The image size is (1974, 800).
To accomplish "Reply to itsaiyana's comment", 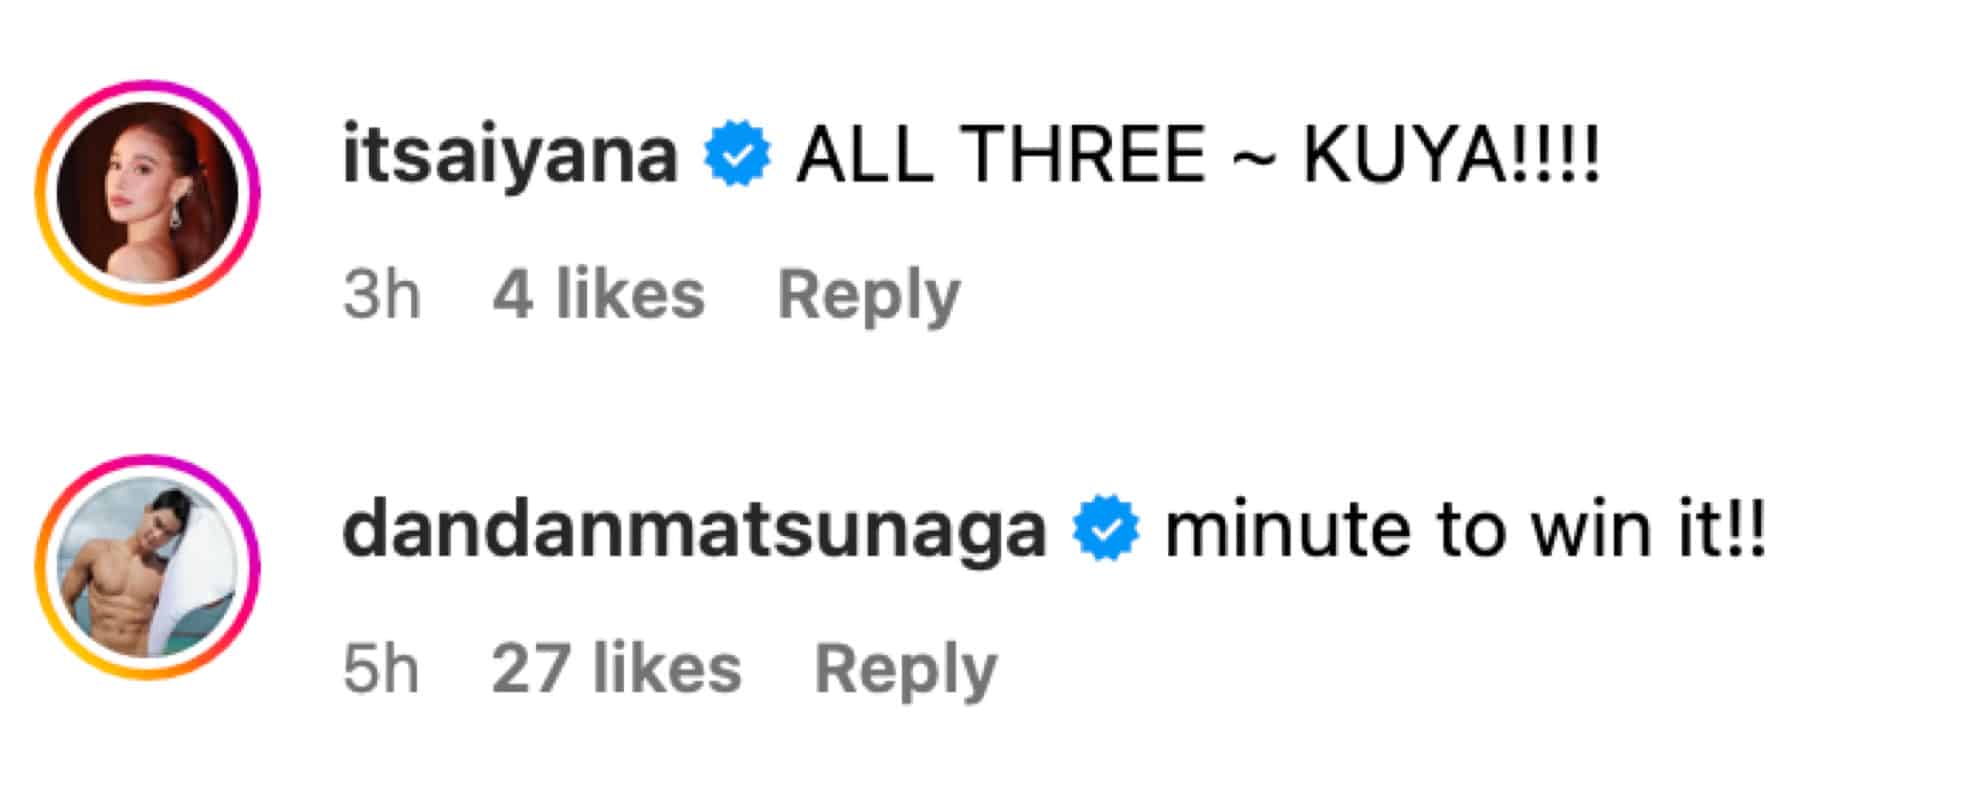I will click(x=868, y=296).
